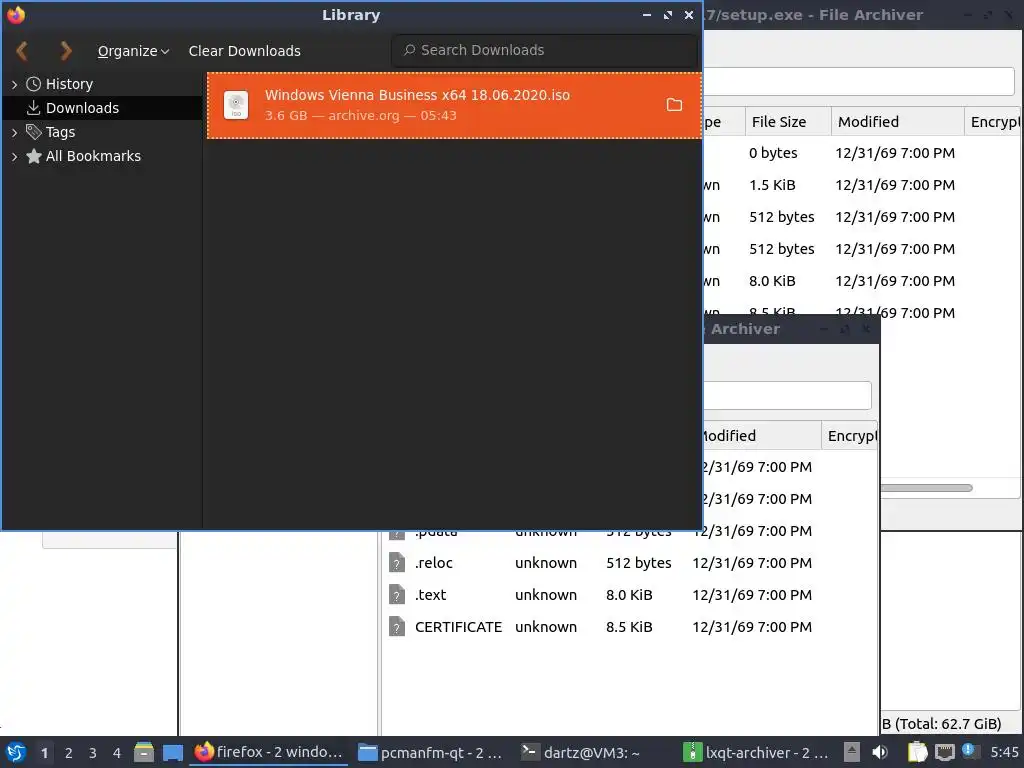
Task: Click the ISO file icon in downloads list
Action: point(236,105)
